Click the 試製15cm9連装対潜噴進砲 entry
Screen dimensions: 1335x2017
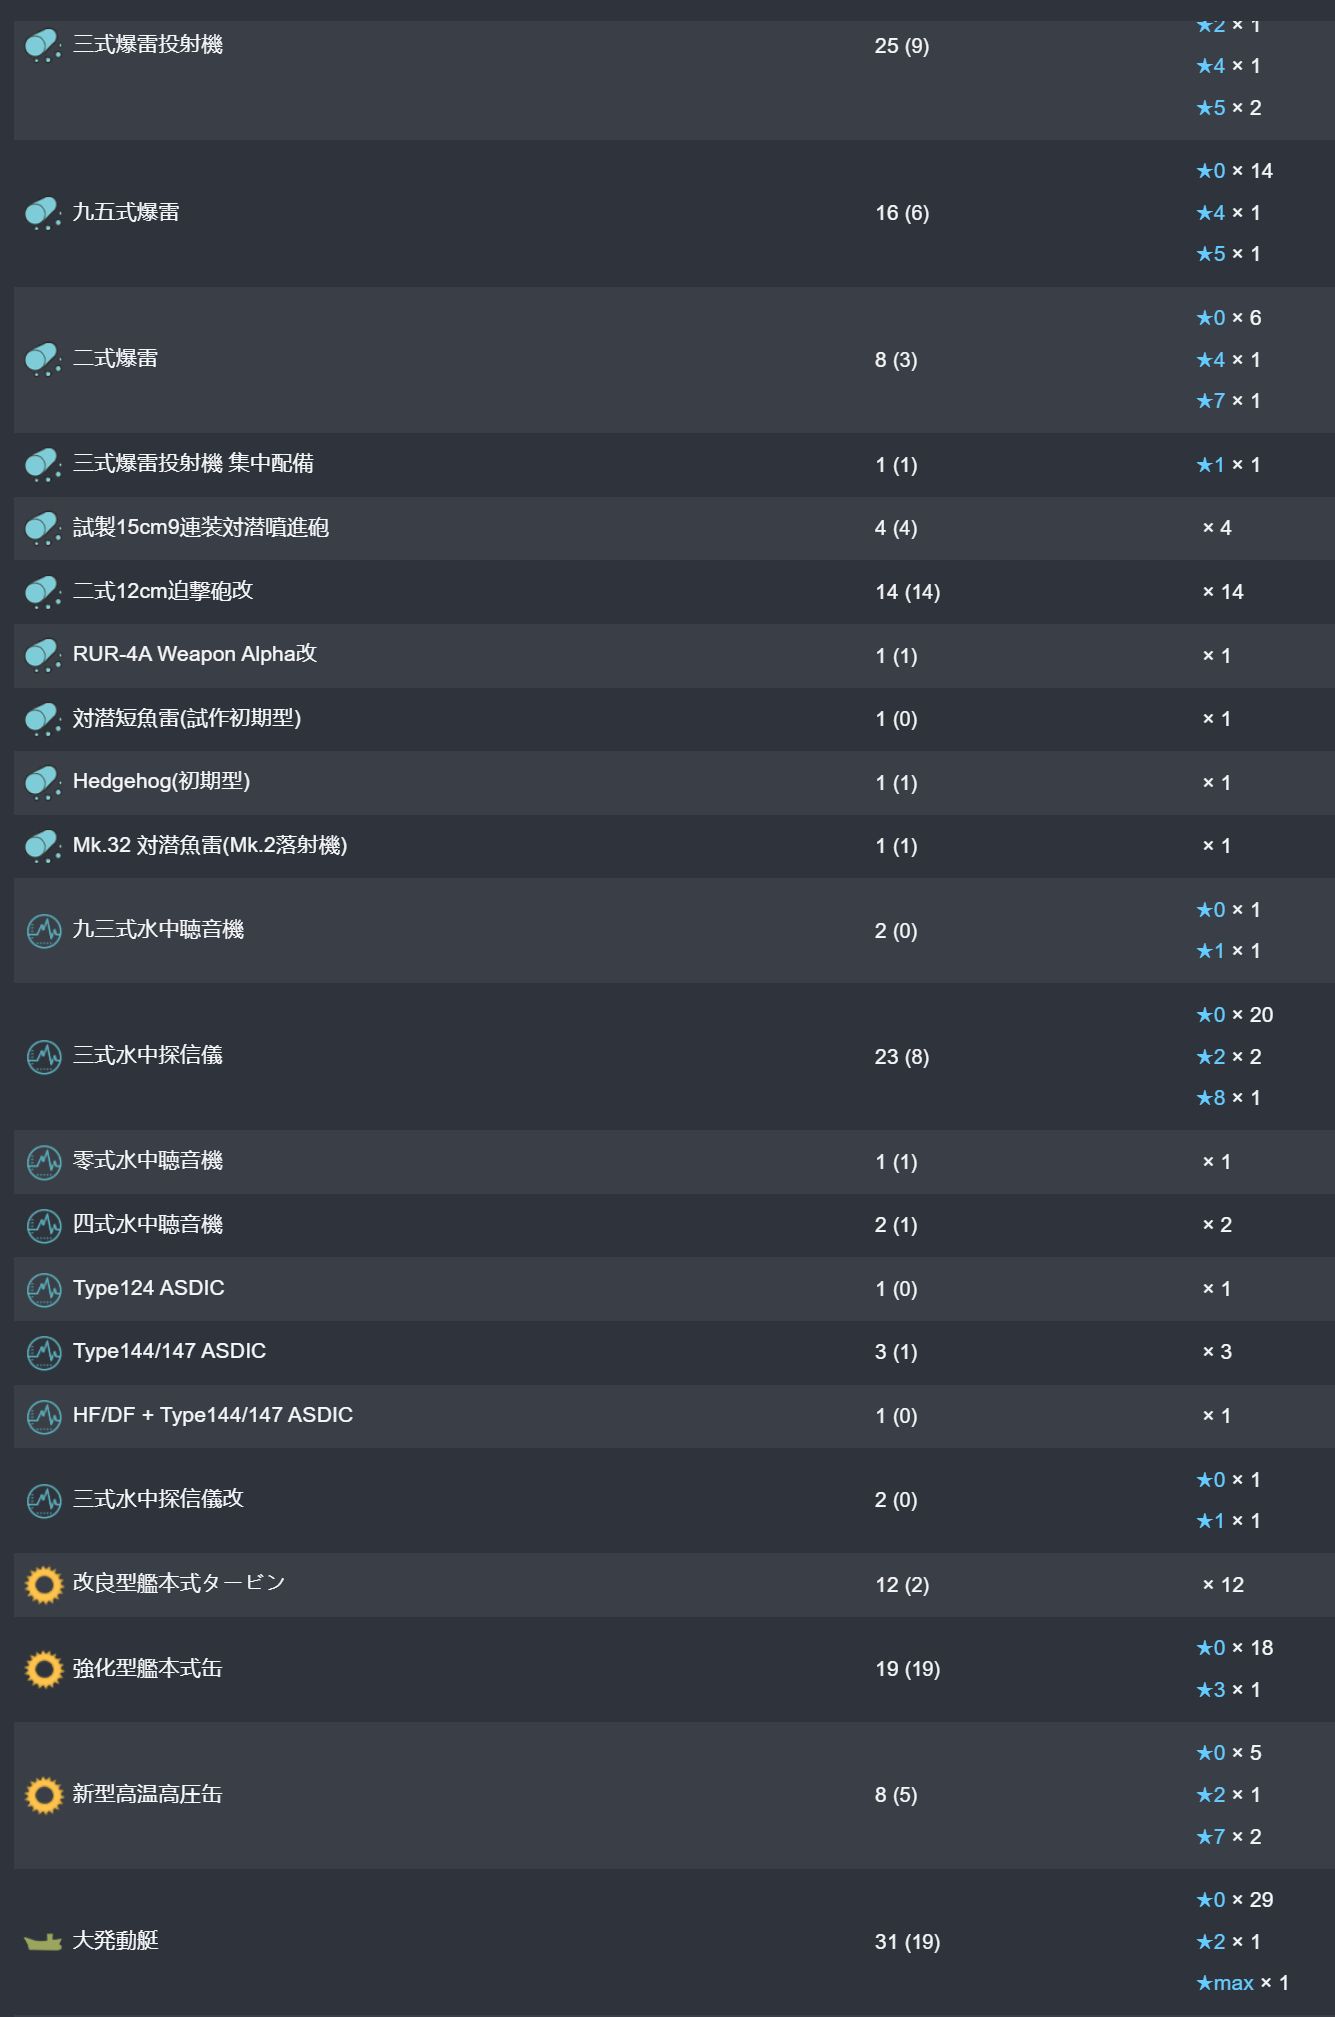(200, 527)
